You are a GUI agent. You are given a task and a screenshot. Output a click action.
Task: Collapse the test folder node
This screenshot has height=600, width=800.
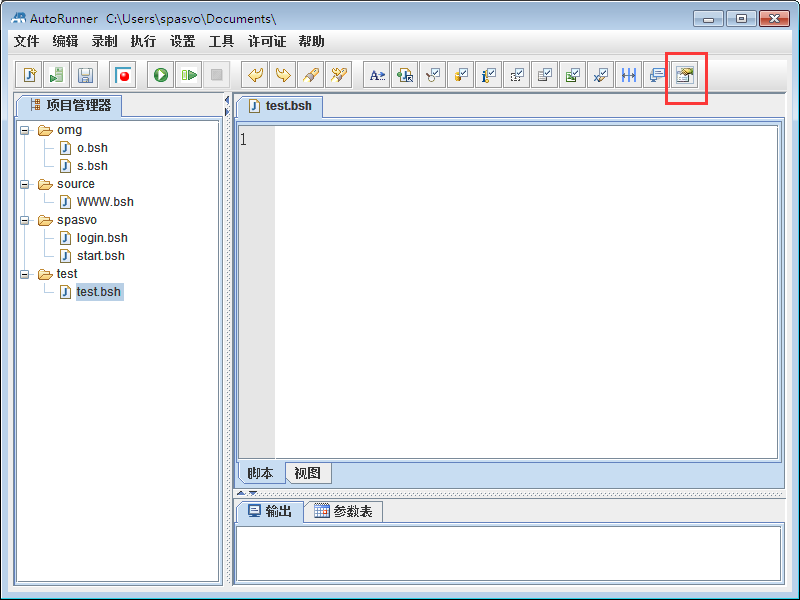[24, 274]
